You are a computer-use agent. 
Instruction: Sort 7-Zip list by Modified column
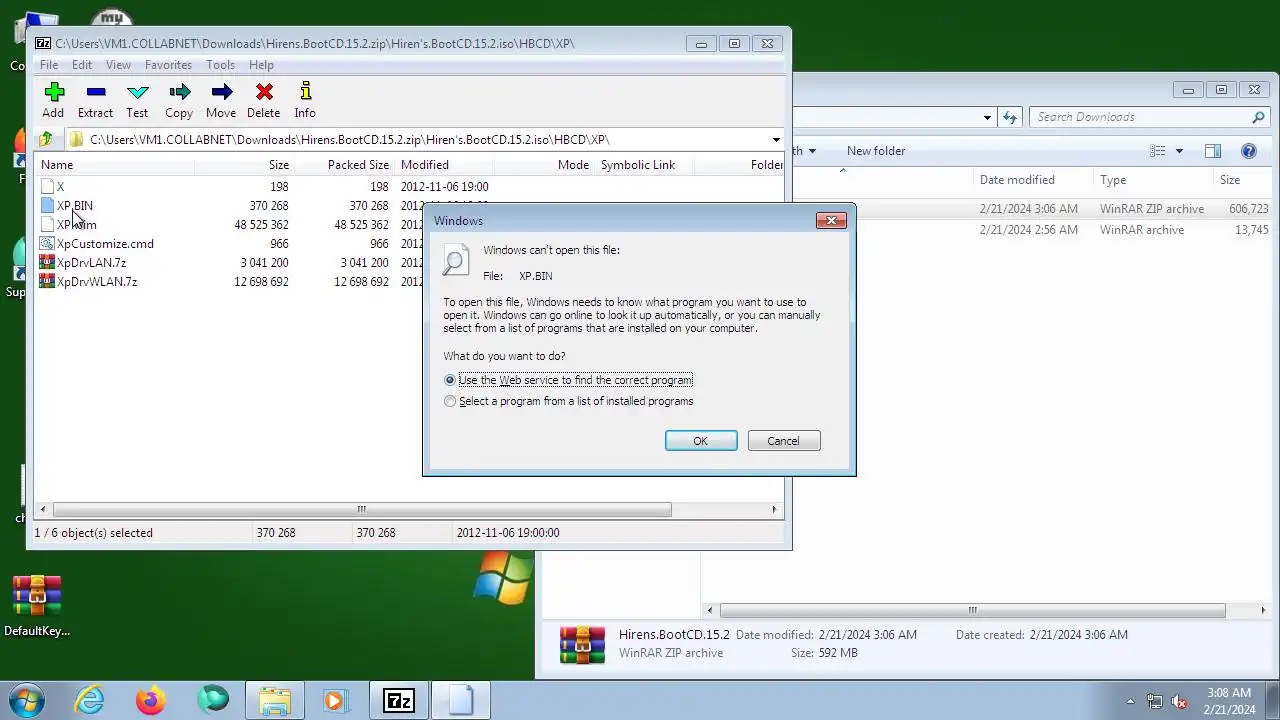[445, 165]
